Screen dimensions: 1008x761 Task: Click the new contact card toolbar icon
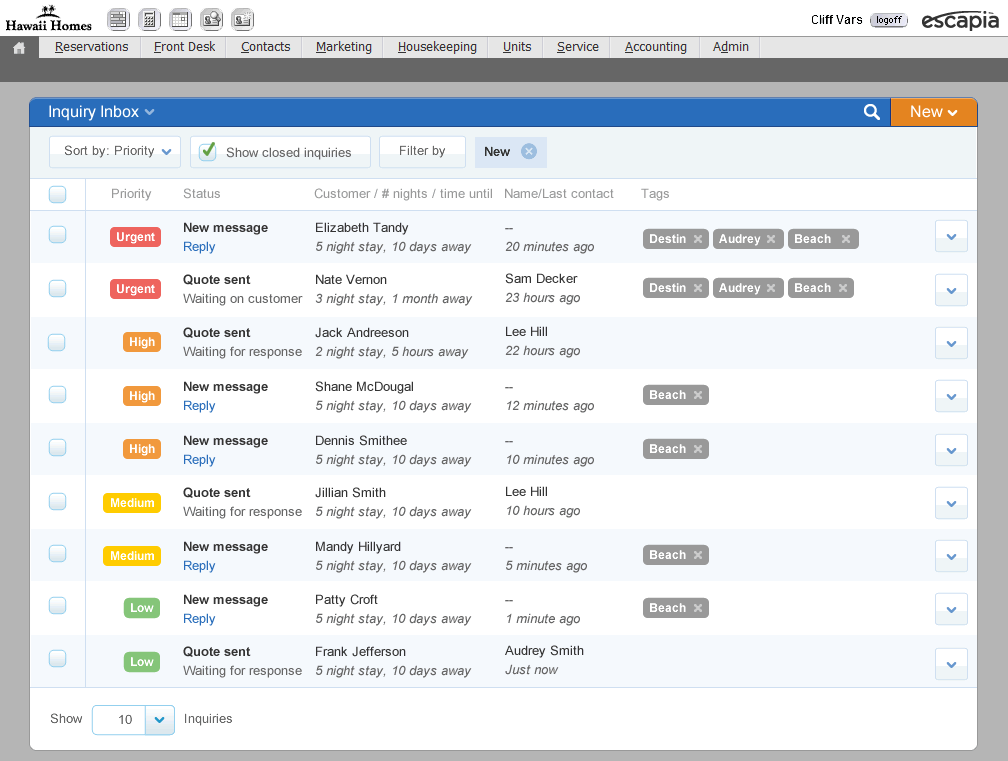(x=242, y=19)
